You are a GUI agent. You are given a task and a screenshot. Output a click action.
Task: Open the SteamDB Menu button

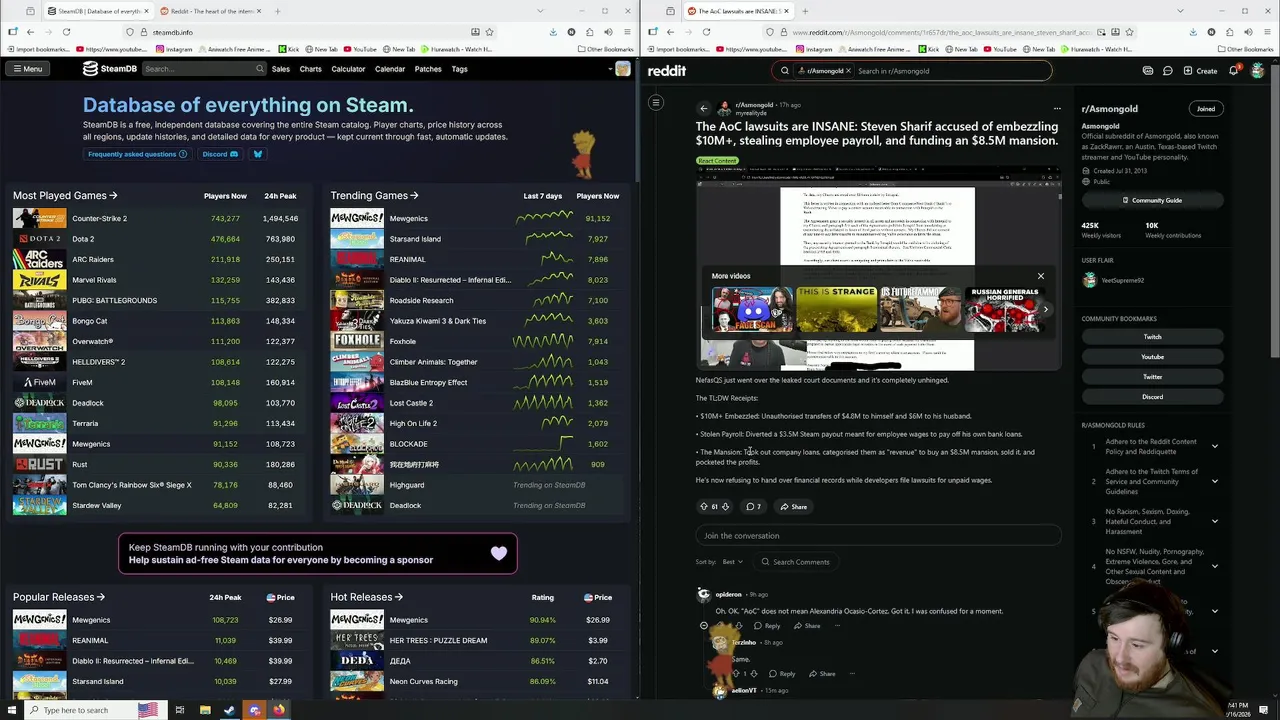pyautogui.click(x=27, y=69)
